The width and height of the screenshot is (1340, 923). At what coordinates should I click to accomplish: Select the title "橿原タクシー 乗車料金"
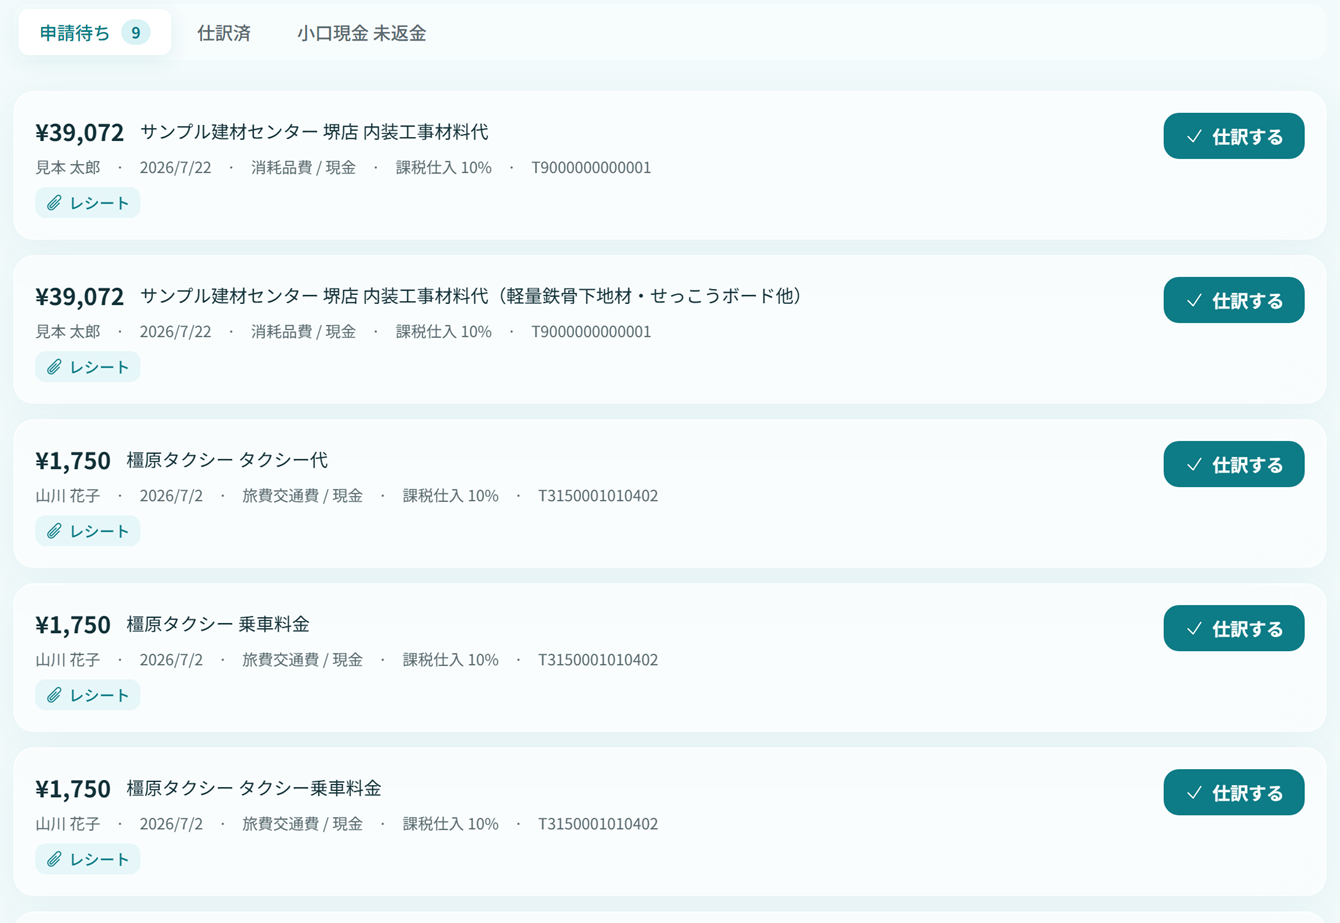click(218, 624)
